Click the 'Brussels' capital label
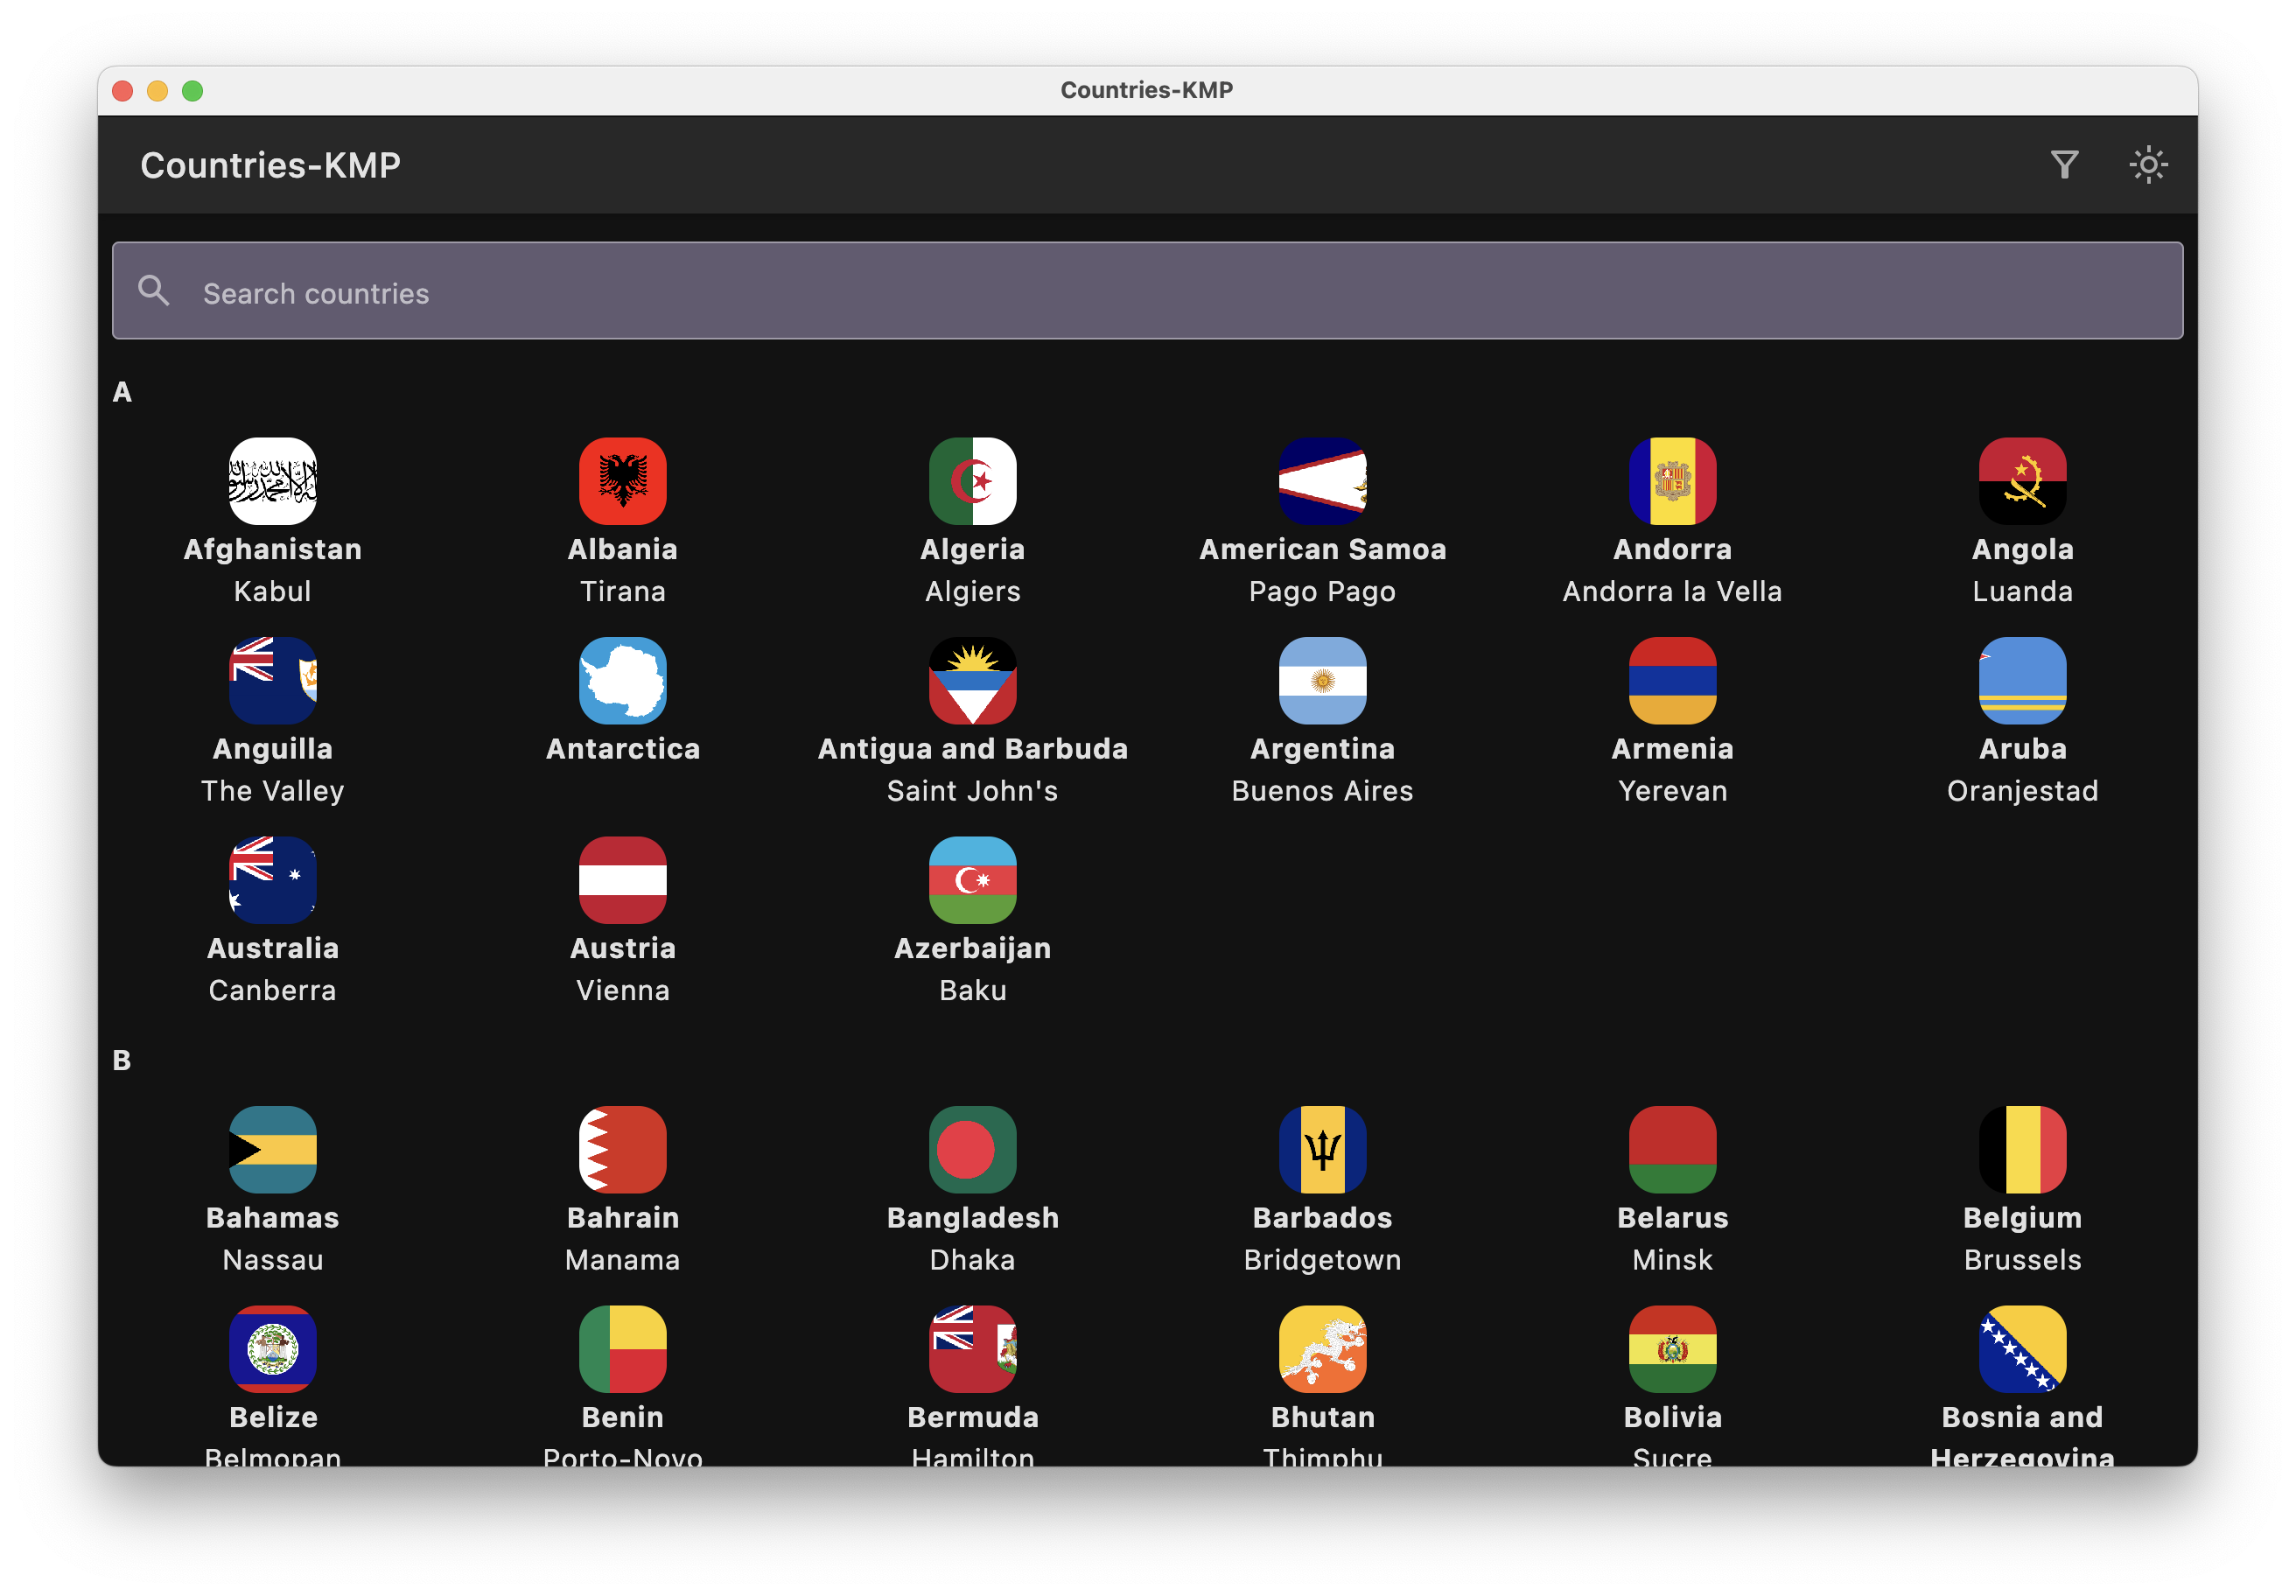2296x1596 pixels. pos(2023,1261)
